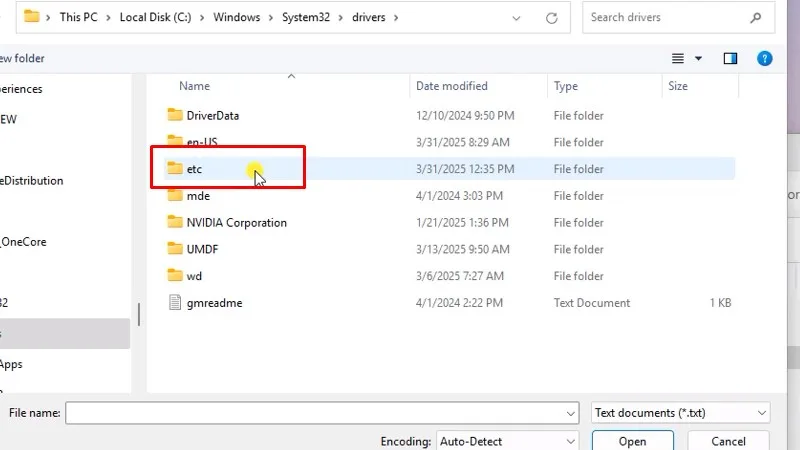The height and width of the screenshot is (450, 800).
Task: Click Windows in the breadcrumb path
Action: [x=235, y=17]
